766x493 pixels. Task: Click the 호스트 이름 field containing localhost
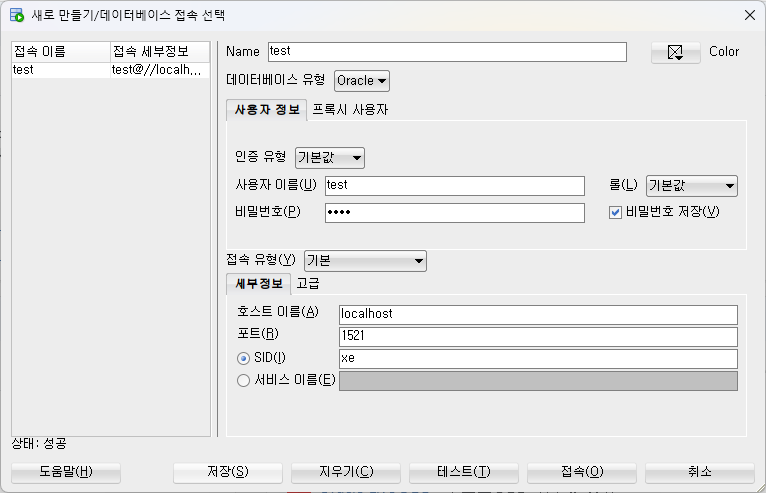(538, 315)
